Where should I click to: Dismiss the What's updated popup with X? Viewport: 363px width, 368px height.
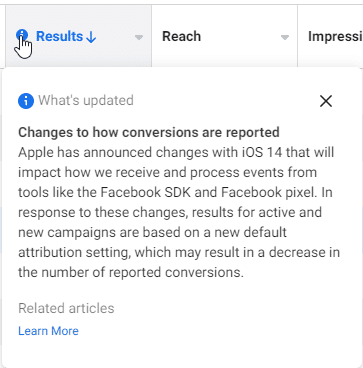(326, 101)
